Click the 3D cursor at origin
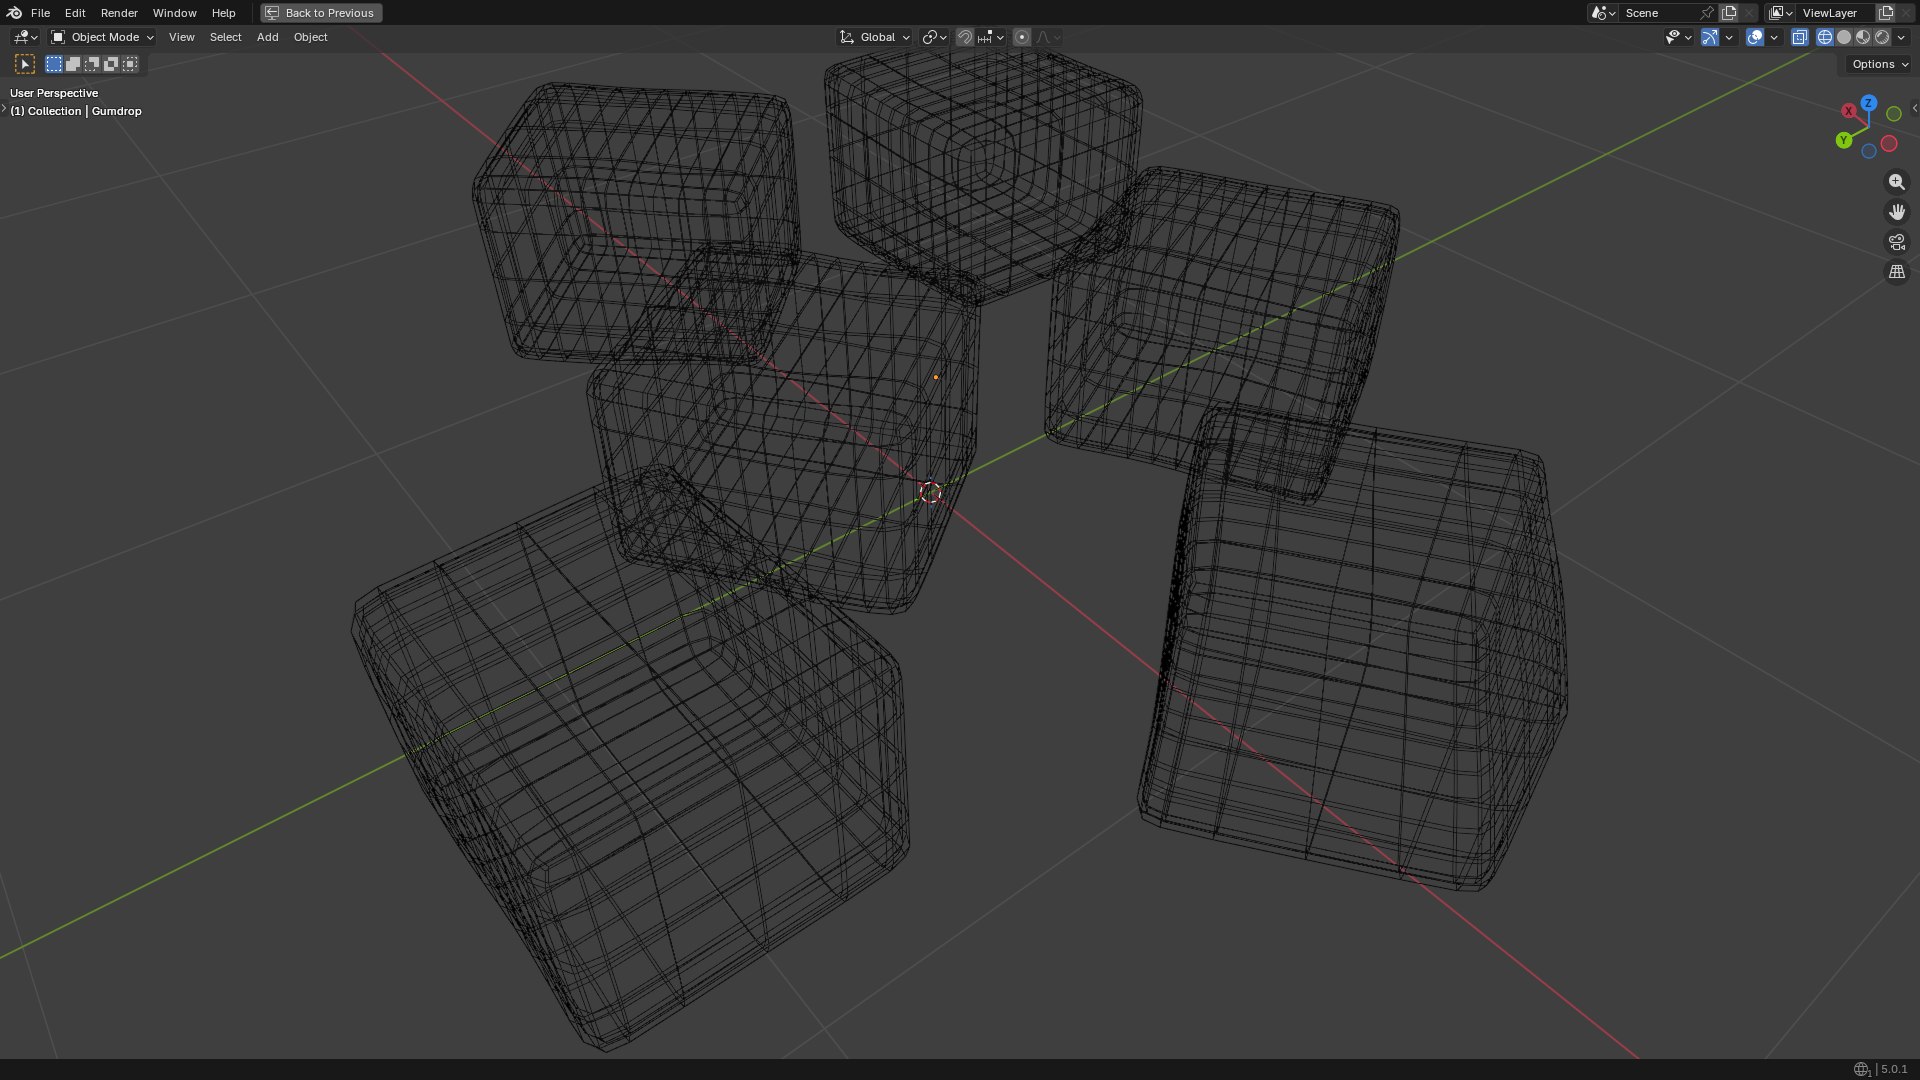1920x1080 pixels. point(930,492)
